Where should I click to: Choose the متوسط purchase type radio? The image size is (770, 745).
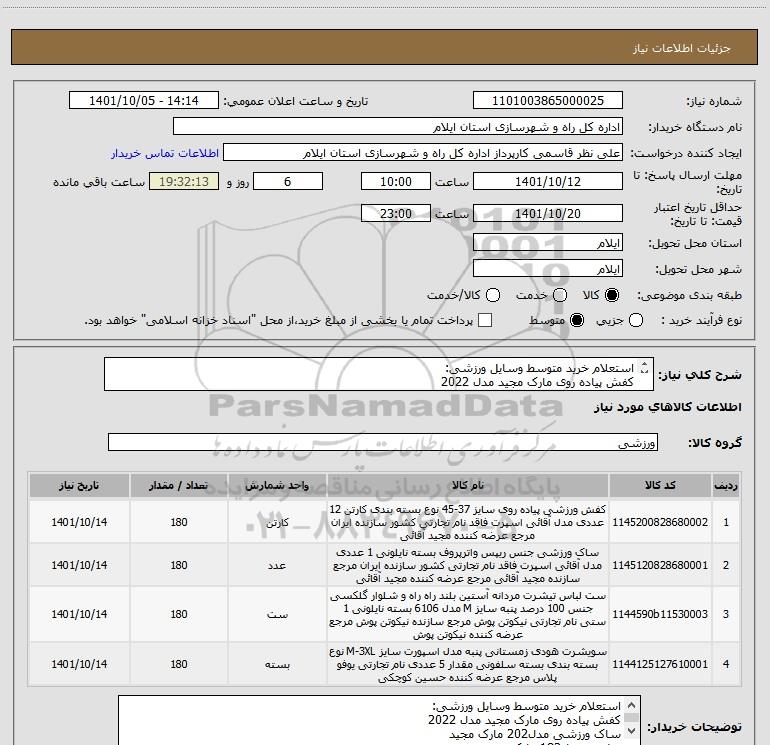click(x=577, y=320)
